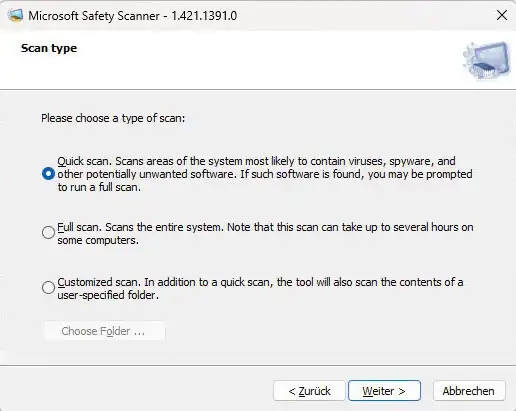Click the "some computers." text line
Image resolution: width=516 pixels, height=411 pixels.
click(x=98, y=240)
